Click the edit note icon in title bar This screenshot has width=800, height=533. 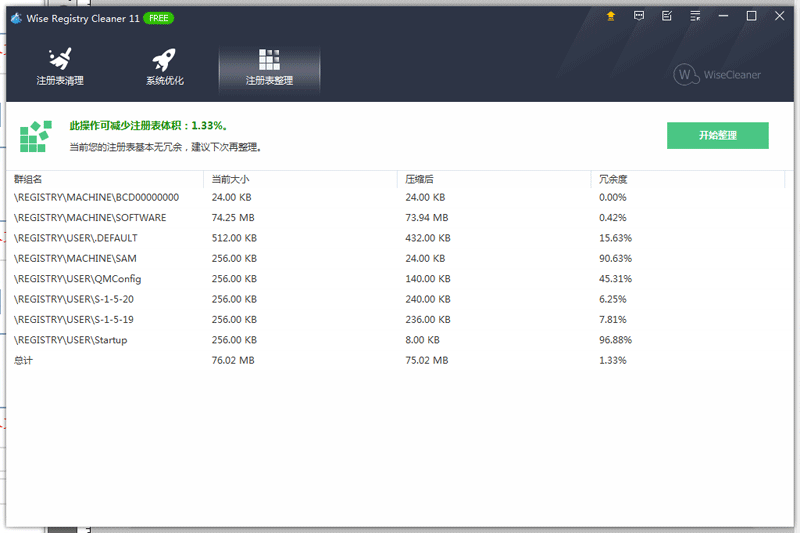click(x=667, y=16)
